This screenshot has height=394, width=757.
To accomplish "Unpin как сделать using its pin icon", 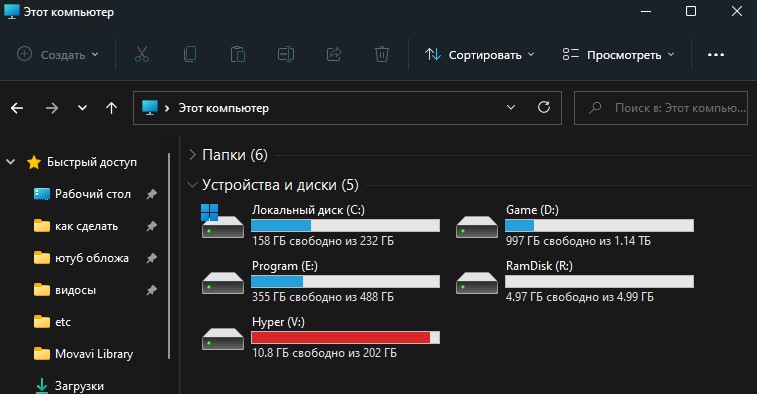I will (x=152, y=226).
